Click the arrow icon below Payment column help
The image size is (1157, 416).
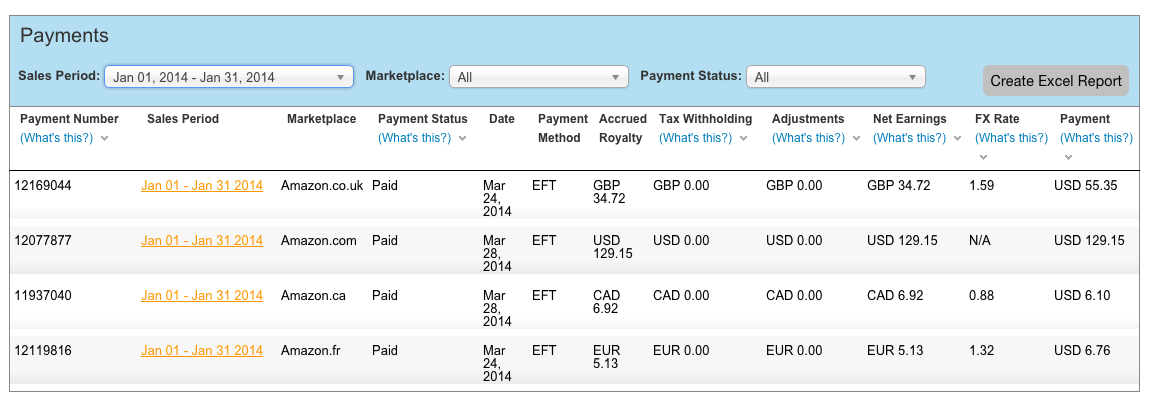click(x=1068, y=157)
